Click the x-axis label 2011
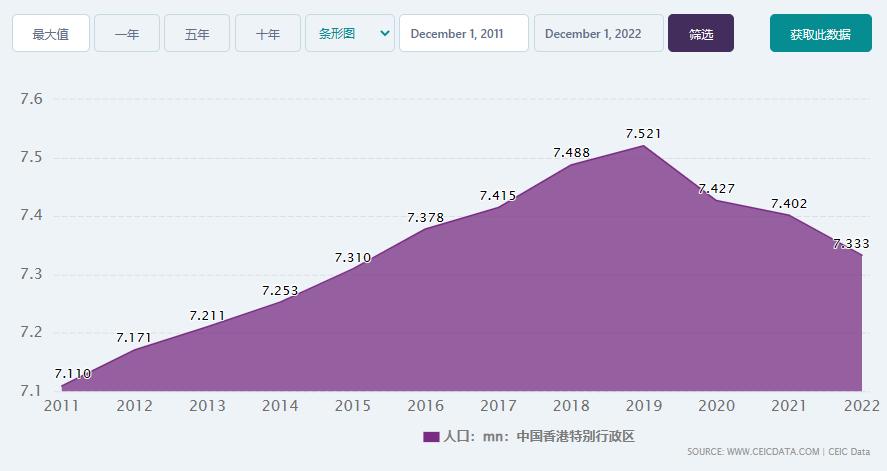 pyautogui.click(x=62, y=406)
